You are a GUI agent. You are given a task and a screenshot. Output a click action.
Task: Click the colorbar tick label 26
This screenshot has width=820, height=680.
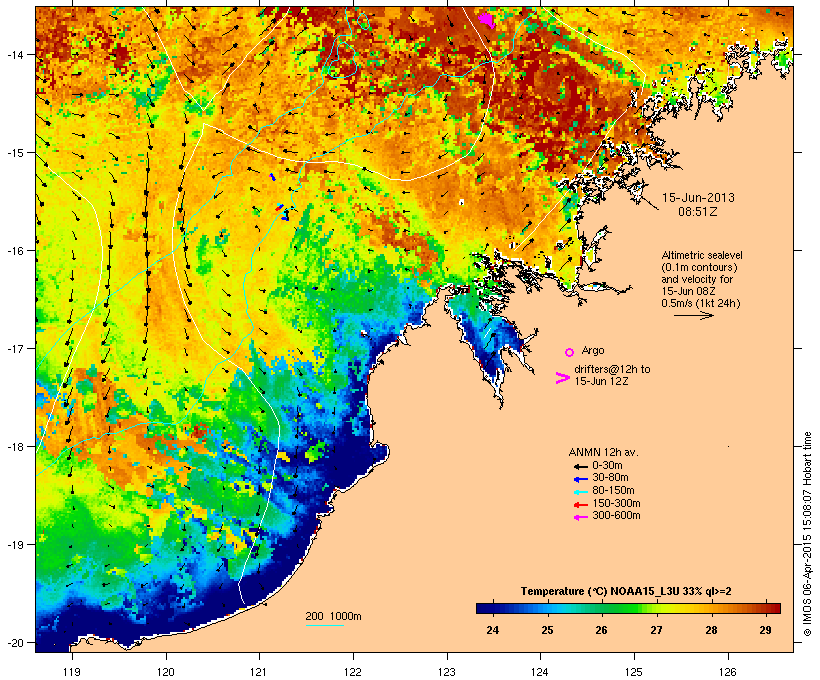[601, 630]
